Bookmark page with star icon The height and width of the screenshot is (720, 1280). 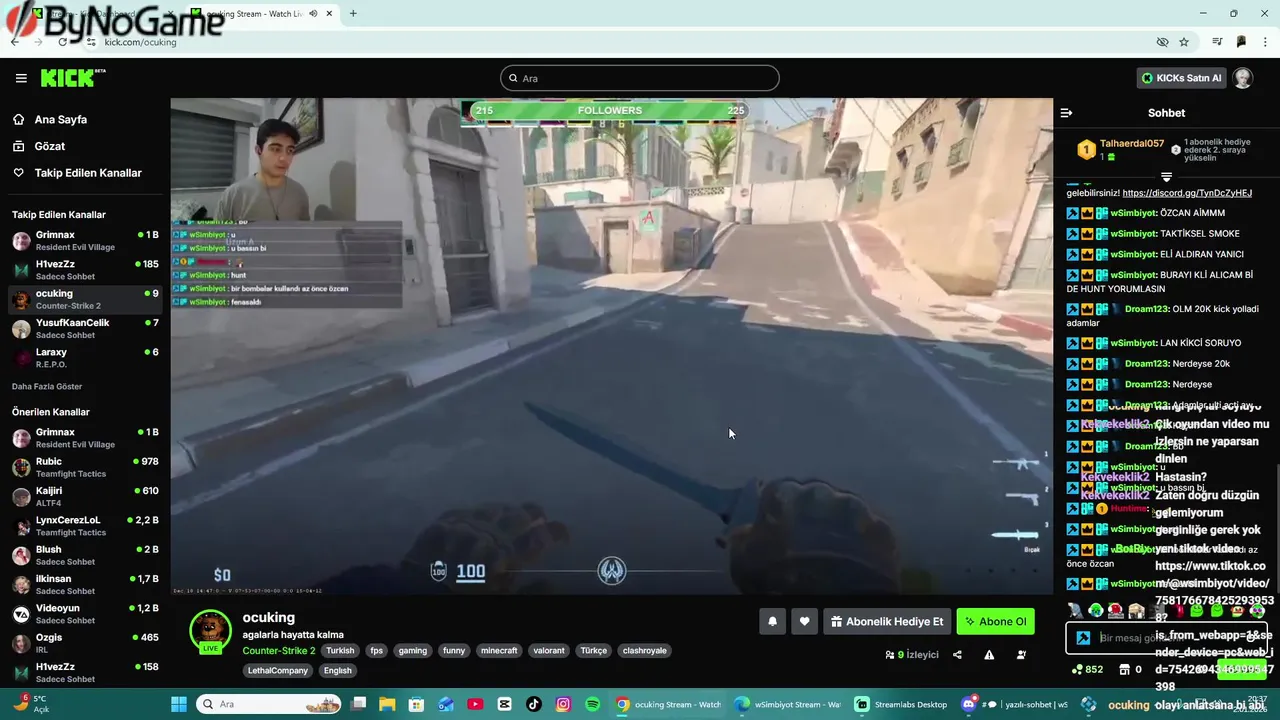(x=1184, y=42)
